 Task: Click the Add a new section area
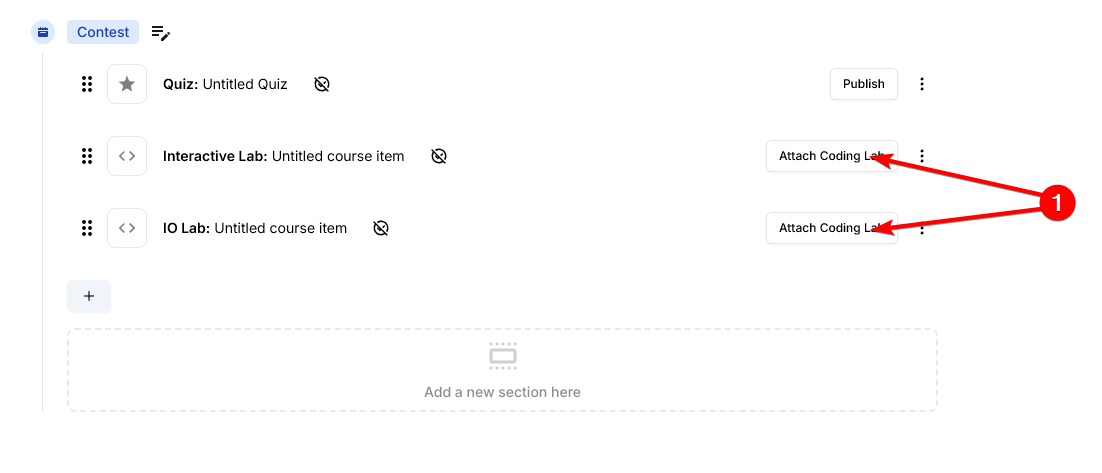point(502,370)
